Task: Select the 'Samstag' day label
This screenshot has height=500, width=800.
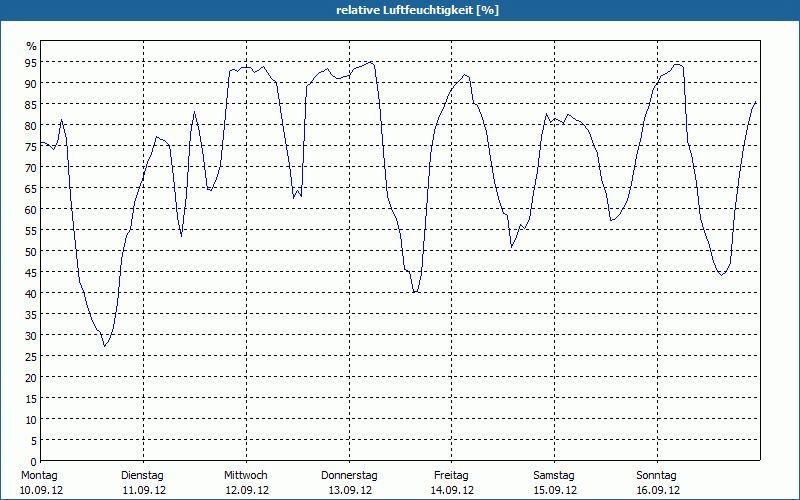Action: (554, 475)
